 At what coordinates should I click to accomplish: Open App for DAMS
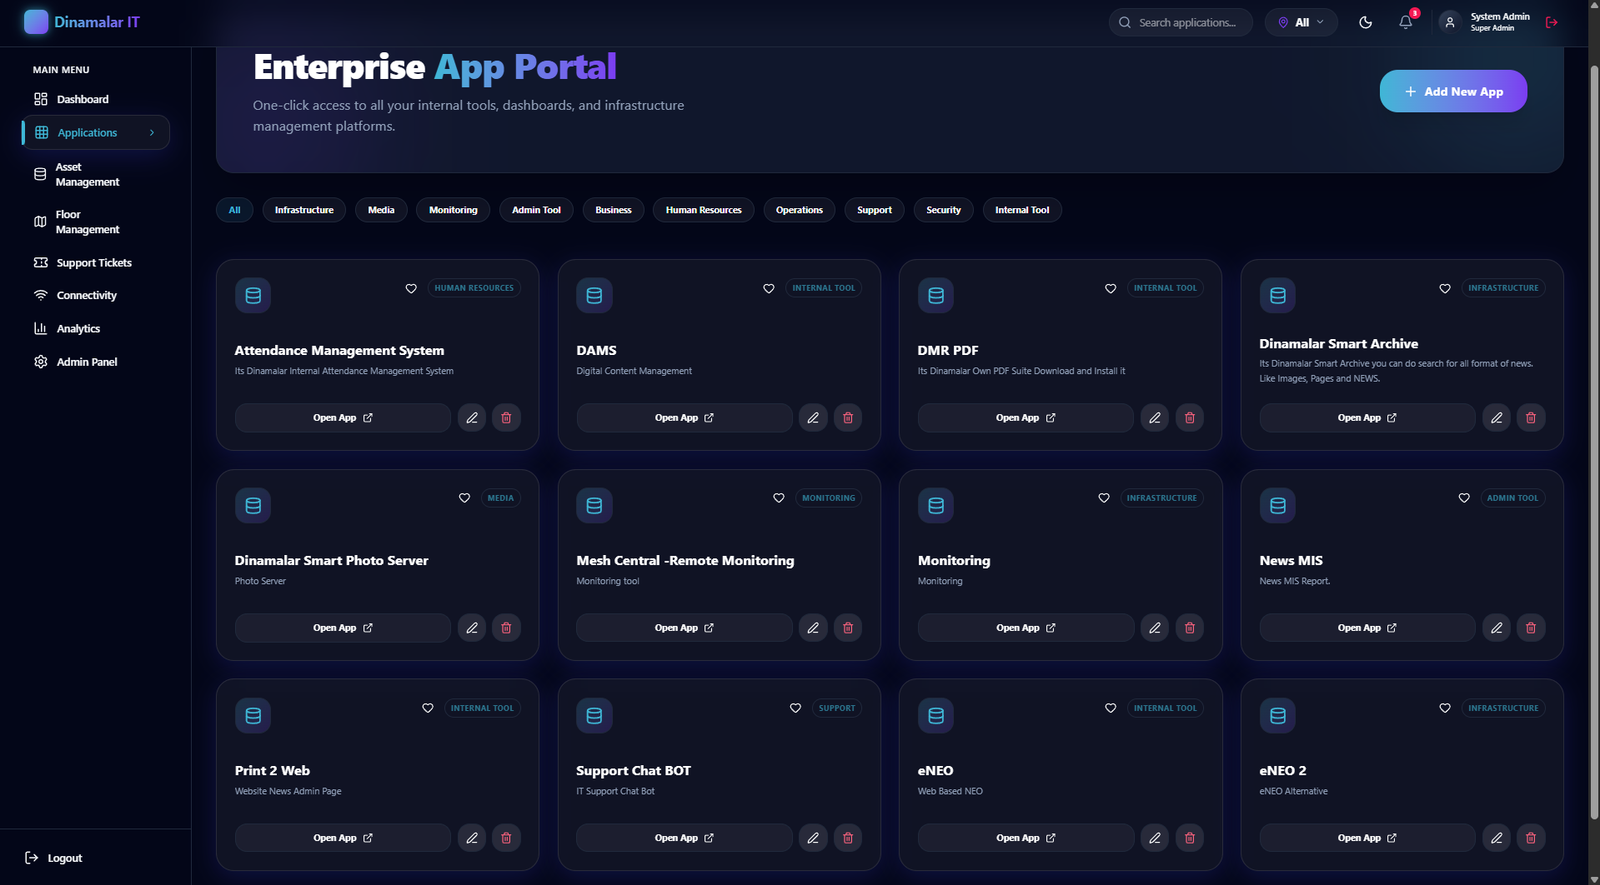[684, 418]
